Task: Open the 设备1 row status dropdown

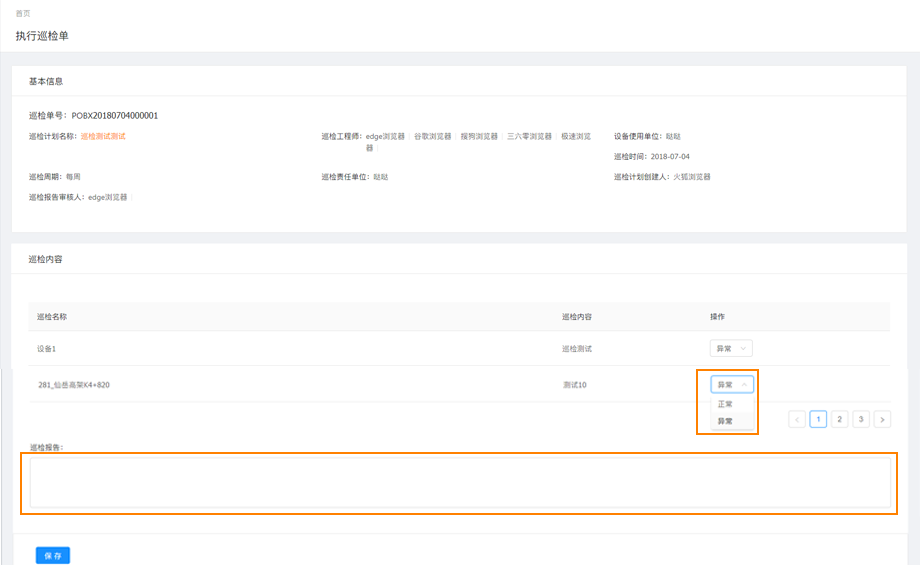Action: coord(730,348)
